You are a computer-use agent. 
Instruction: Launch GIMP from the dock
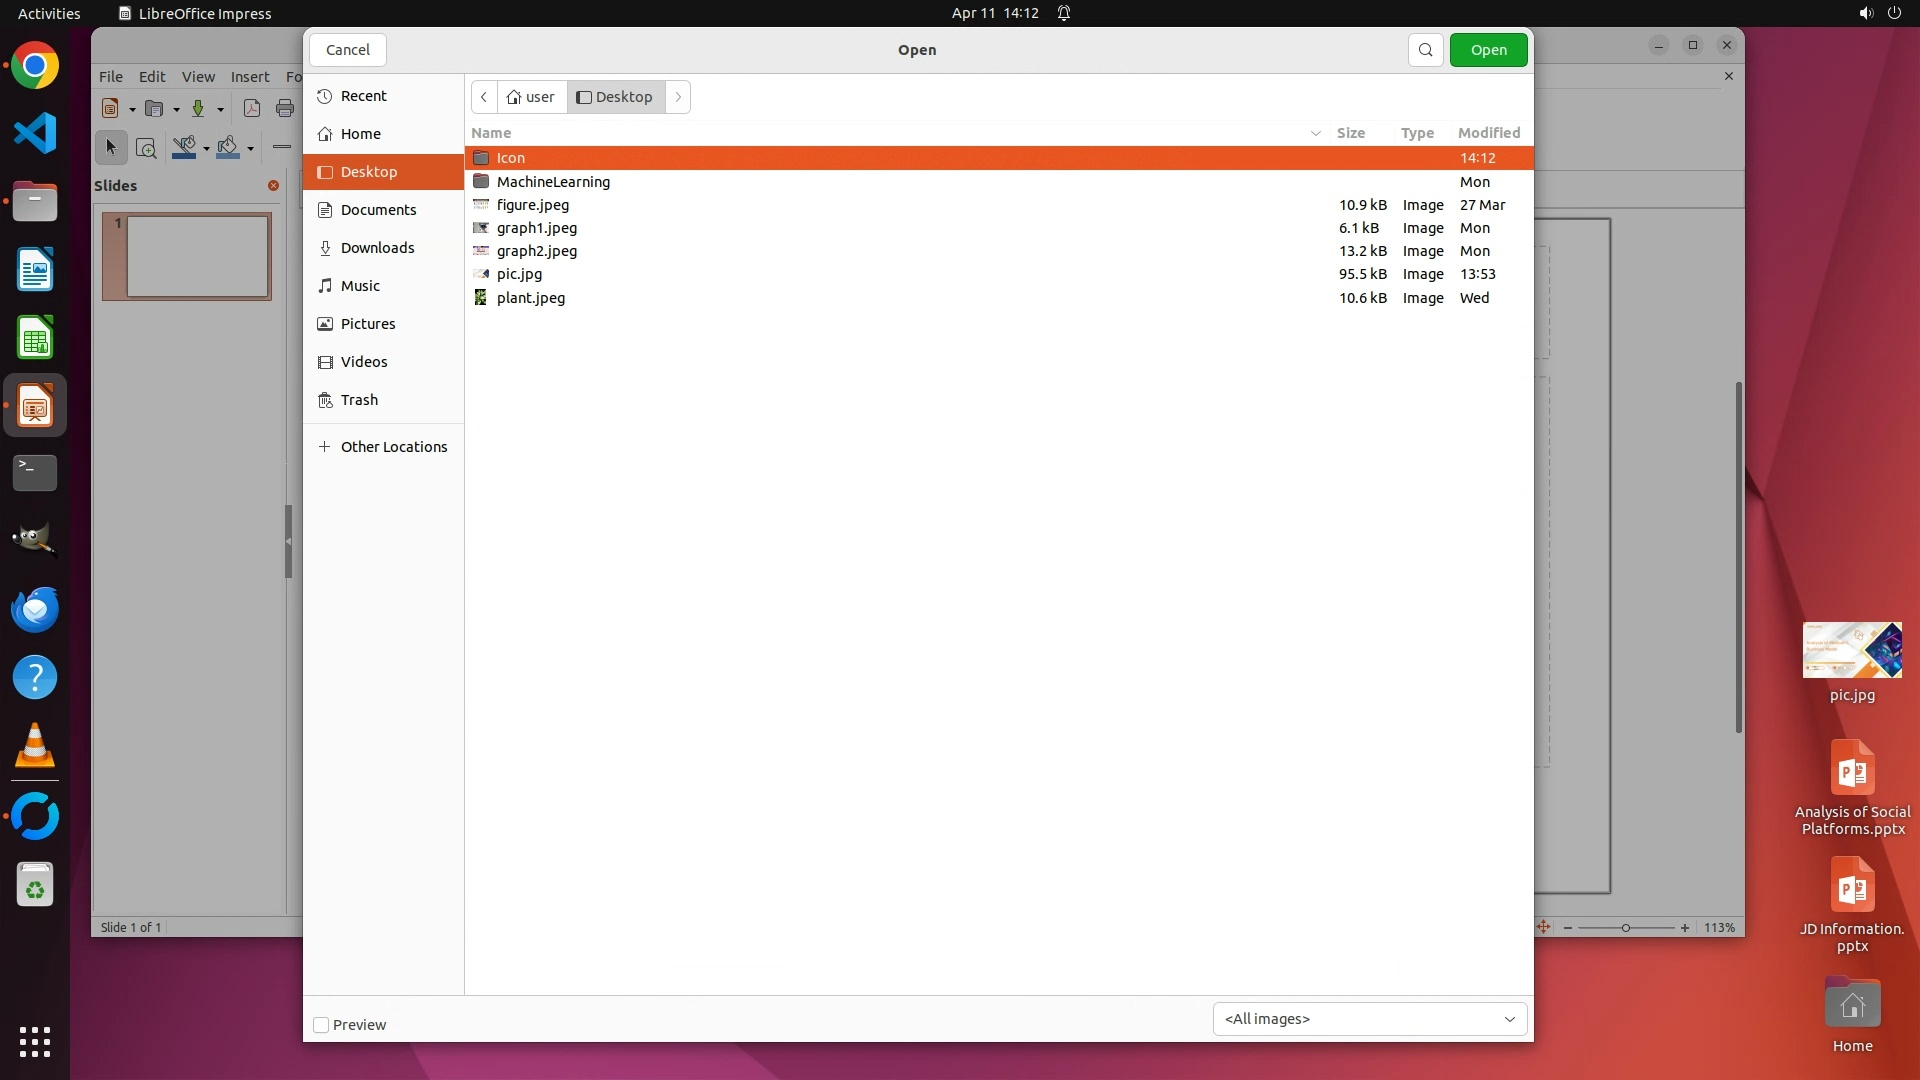35,541
